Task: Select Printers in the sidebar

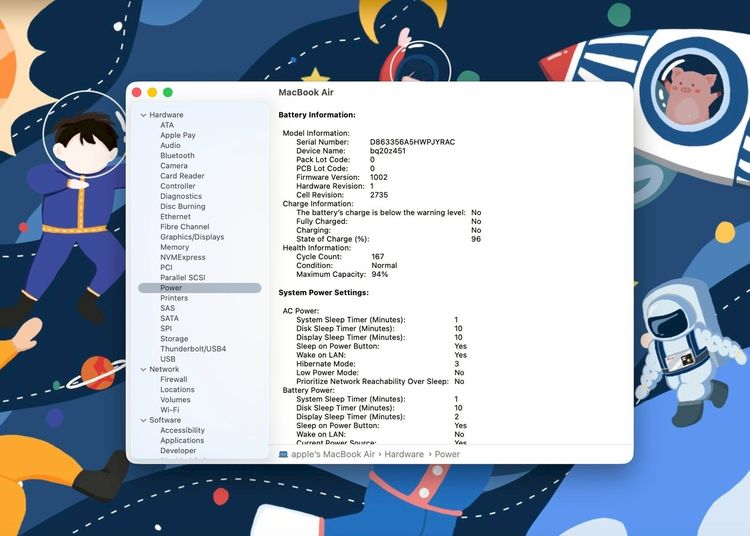Action: [174, 298]
